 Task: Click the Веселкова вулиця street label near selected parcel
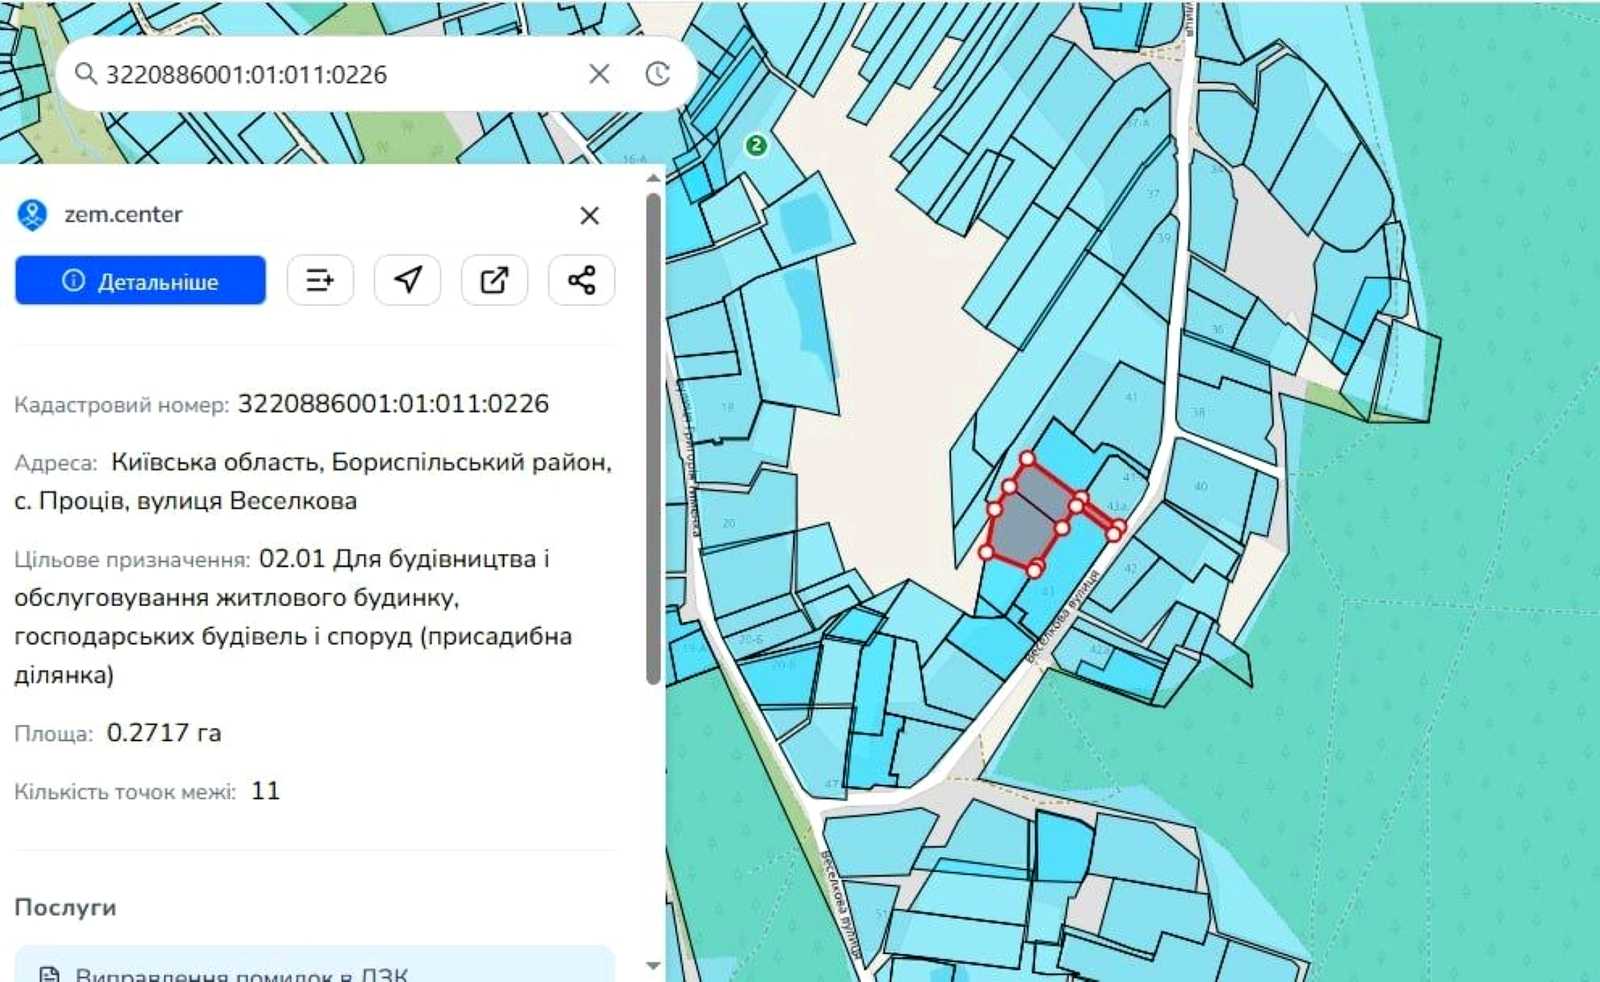click(x=1062, y=618)
